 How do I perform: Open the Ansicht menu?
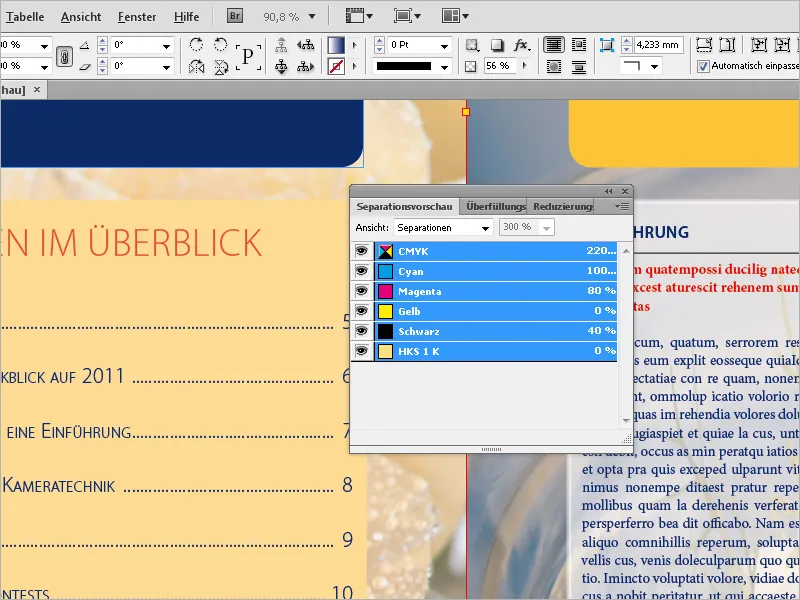(x=81, y=17)
